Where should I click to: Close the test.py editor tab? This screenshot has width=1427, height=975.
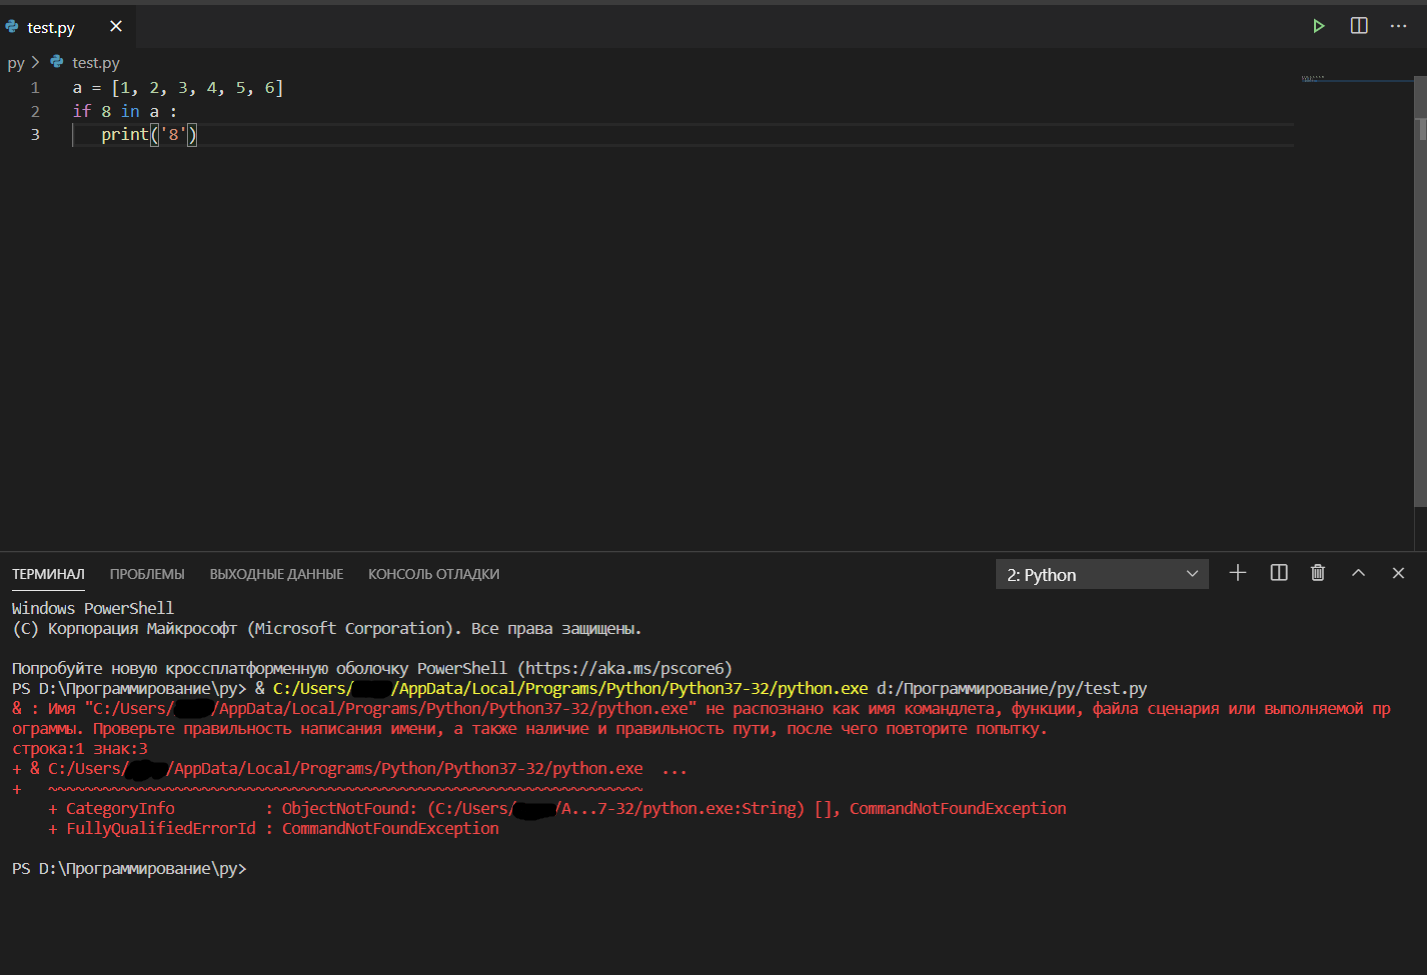(116, 26)
